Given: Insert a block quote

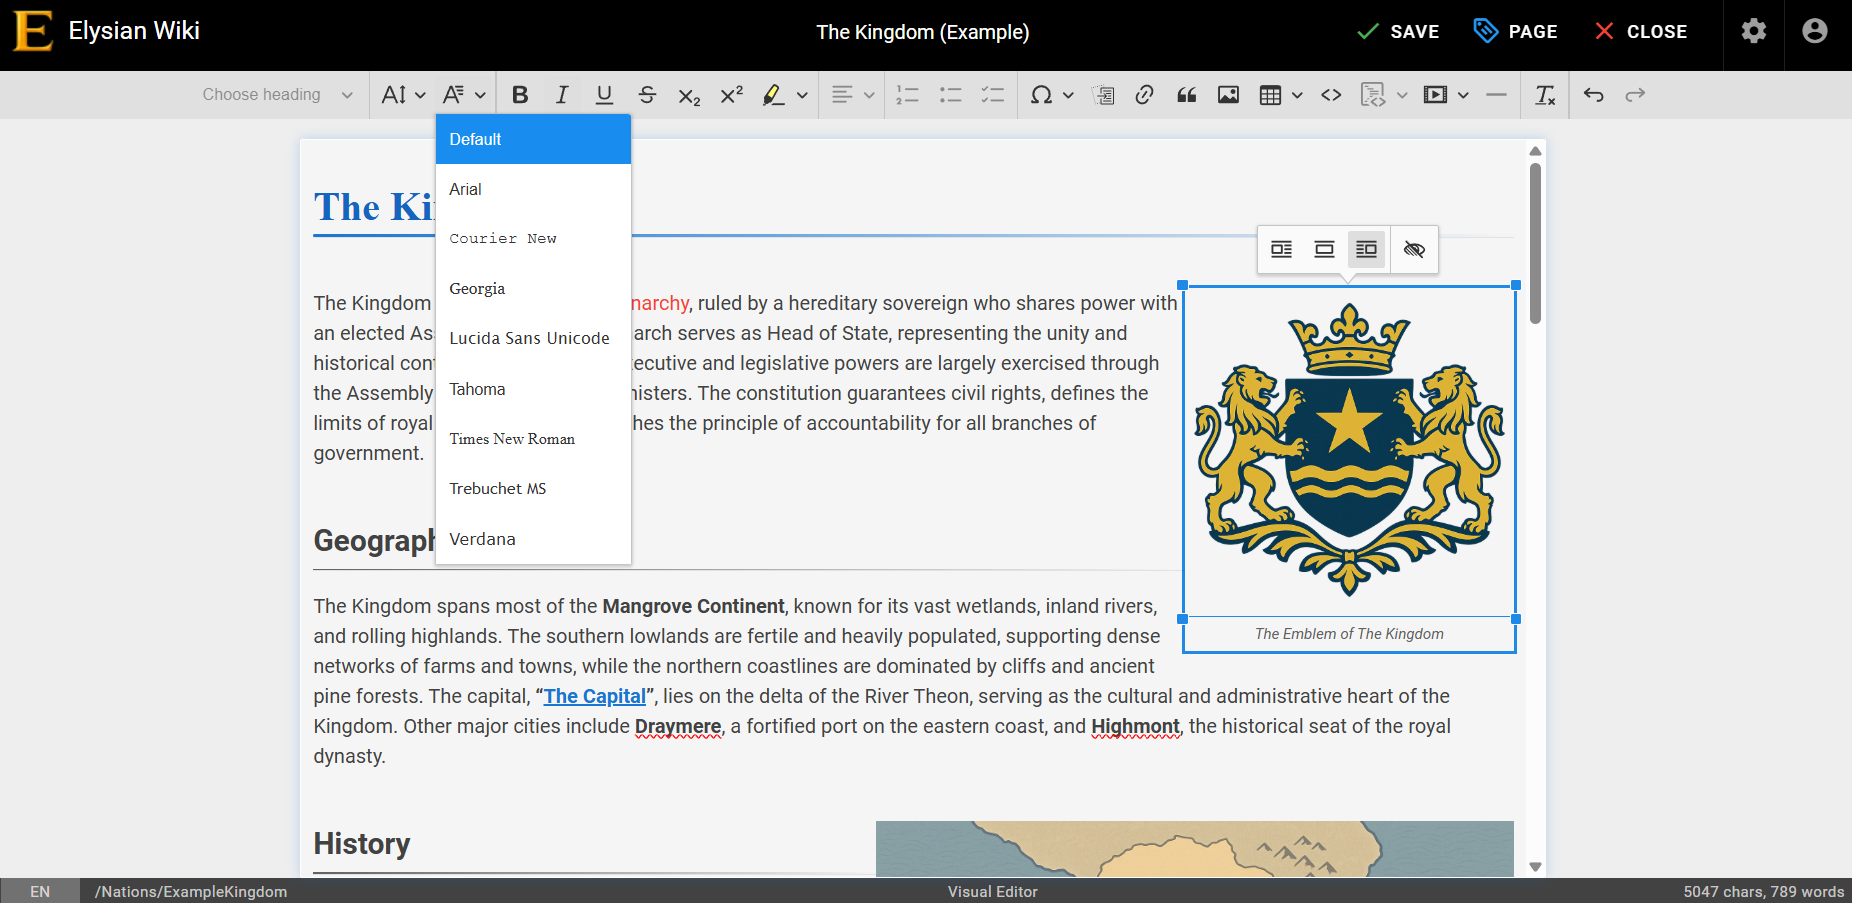Looking at the screenshot, I should tap(1187, 95).
